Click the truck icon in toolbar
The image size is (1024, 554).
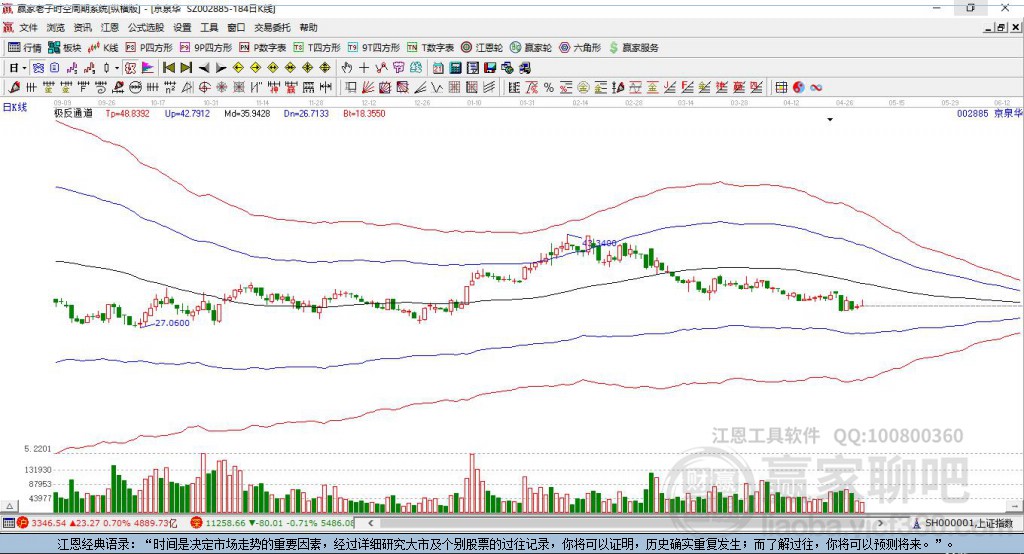[524, 68]
